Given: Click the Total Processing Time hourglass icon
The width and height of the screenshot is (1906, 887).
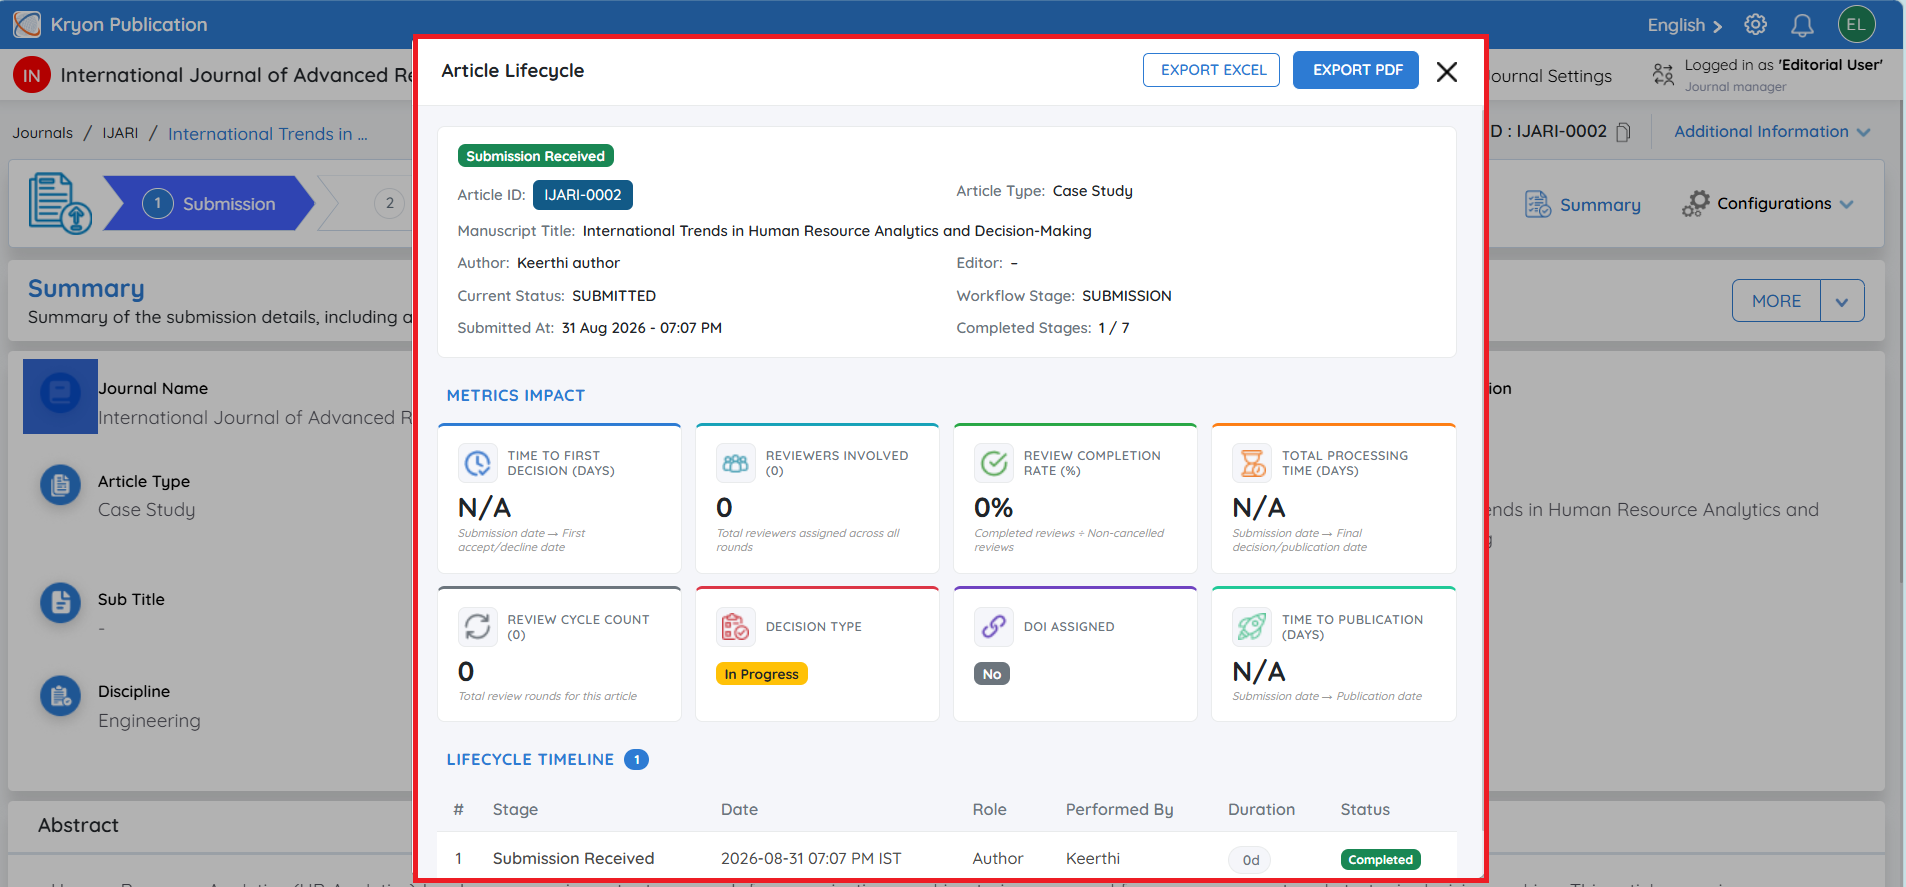Looking at the screenshot, I should pyautogui.click(x=1252, y=463).
